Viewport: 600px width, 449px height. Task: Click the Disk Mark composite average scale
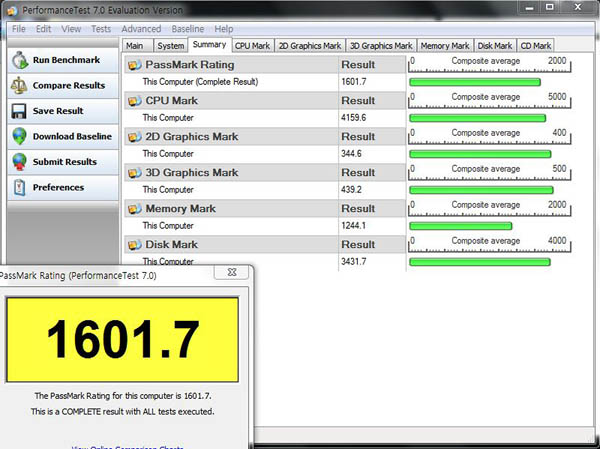pyautogui.click(x=489, y=244)
